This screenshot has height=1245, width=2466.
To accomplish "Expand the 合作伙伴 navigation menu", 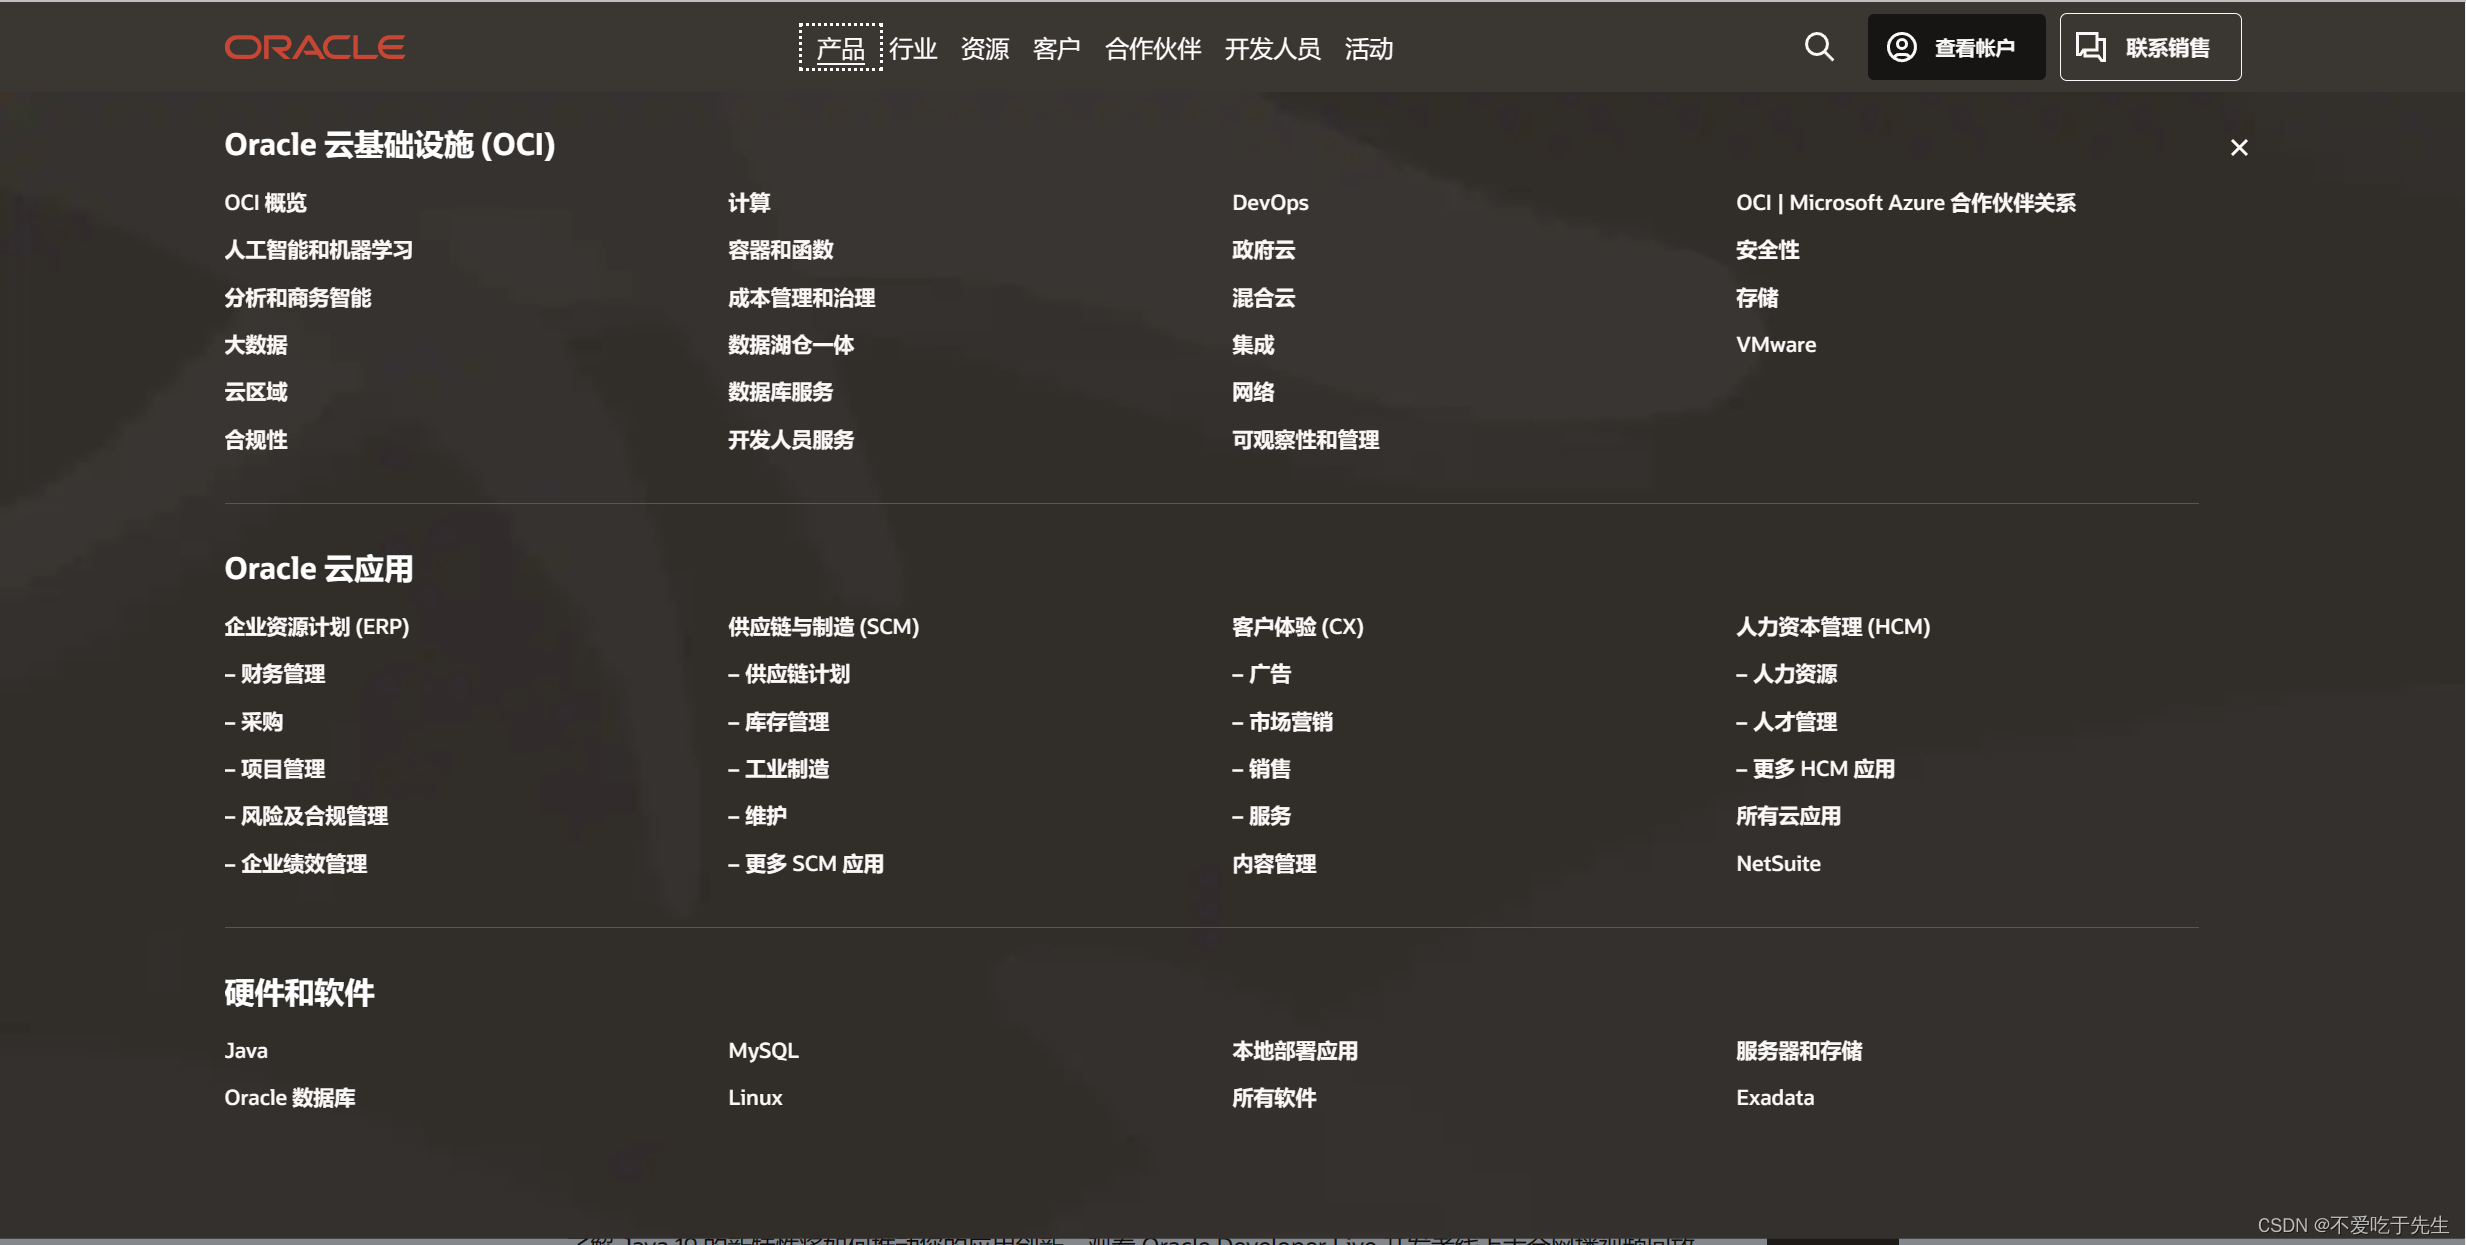I will pyautogui.click(x=1152, y=48).
